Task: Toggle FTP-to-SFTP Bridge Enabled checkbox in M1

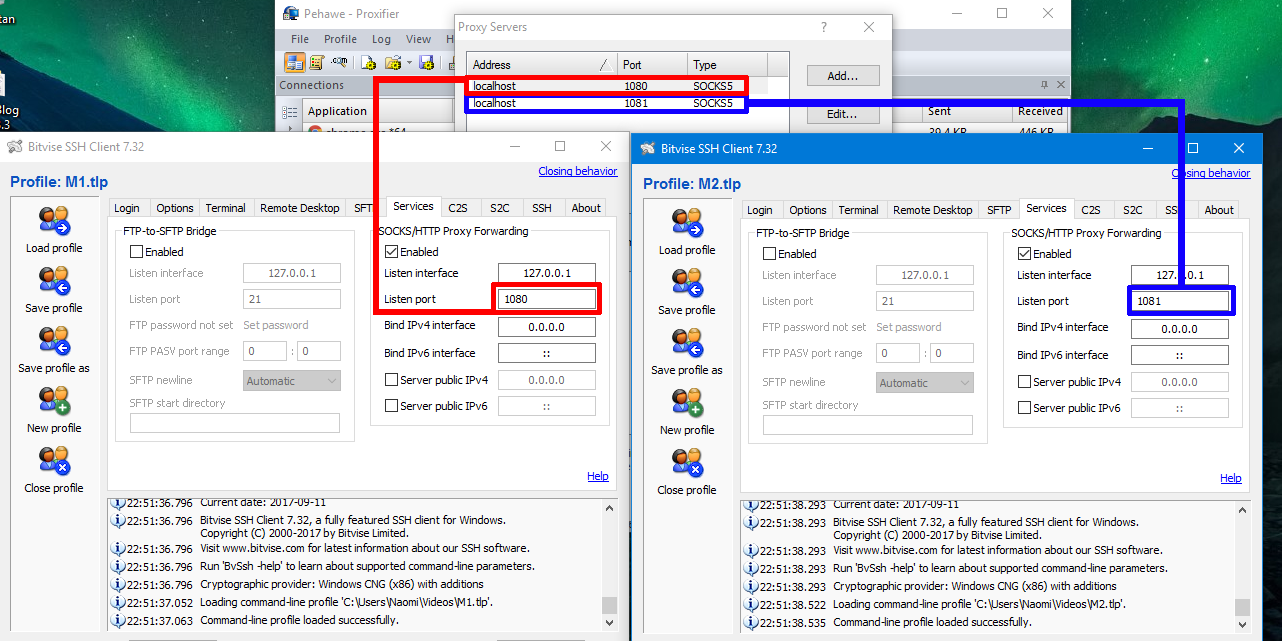Action: (x=137, y=252)
